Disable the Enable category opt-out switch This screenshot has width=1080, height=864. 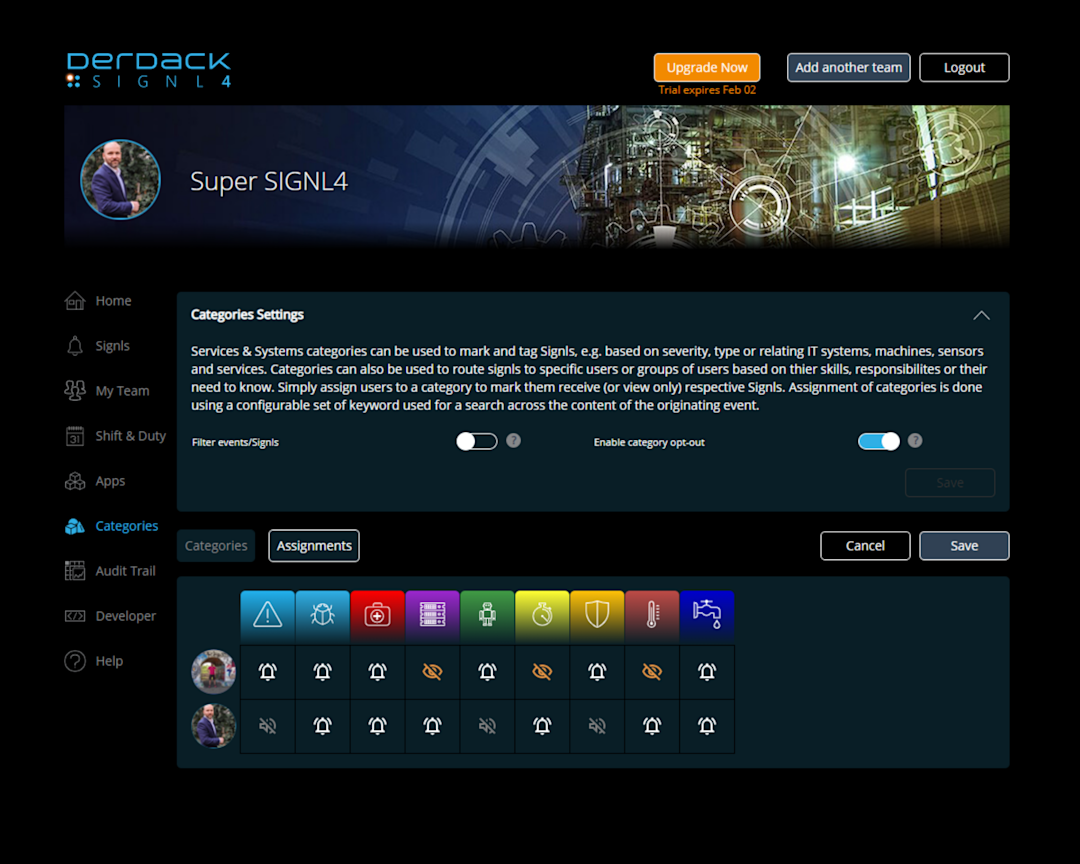click(x=879, y=441)
